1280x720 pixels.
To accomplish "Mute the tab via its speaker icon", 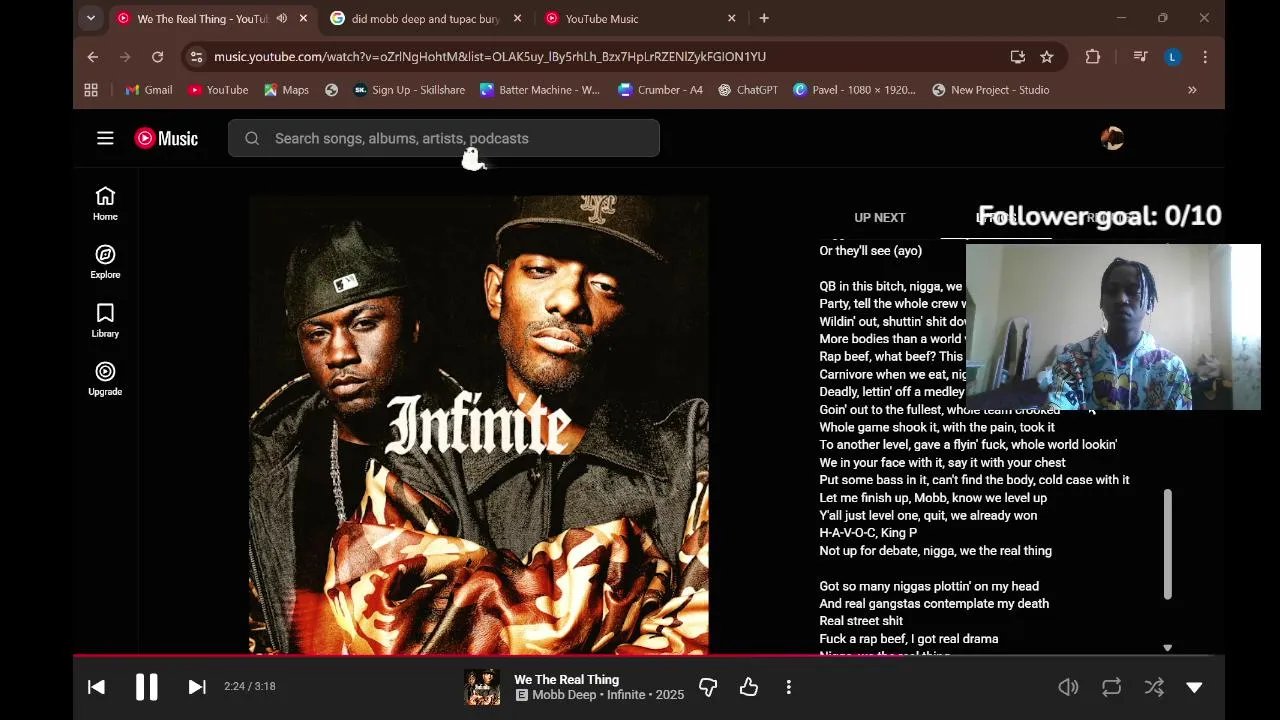I will (281, 18).
